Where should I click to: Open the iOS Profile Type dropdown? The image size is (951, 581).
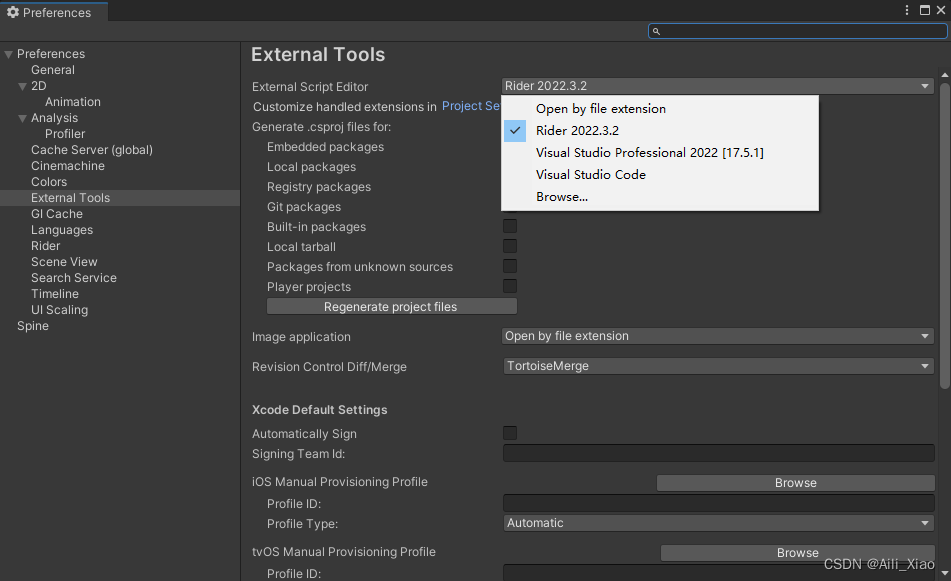[x=718, y=523]
